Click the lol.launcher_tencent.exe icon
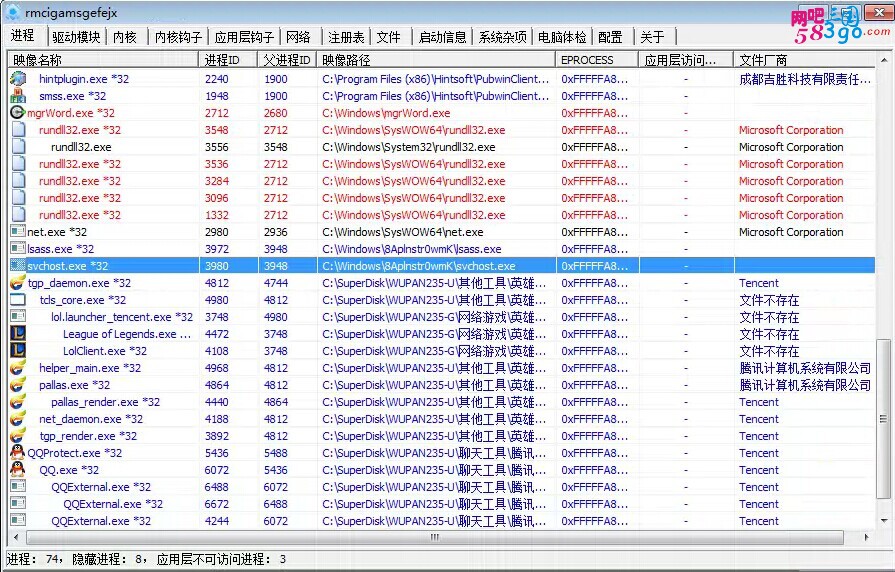The width and height of the screenshot is (895, 572). (18, 317)
